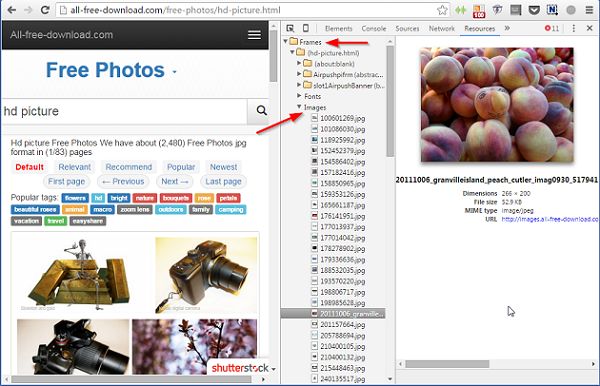
Task: Click the browser forward arrow
Action: 28,10
